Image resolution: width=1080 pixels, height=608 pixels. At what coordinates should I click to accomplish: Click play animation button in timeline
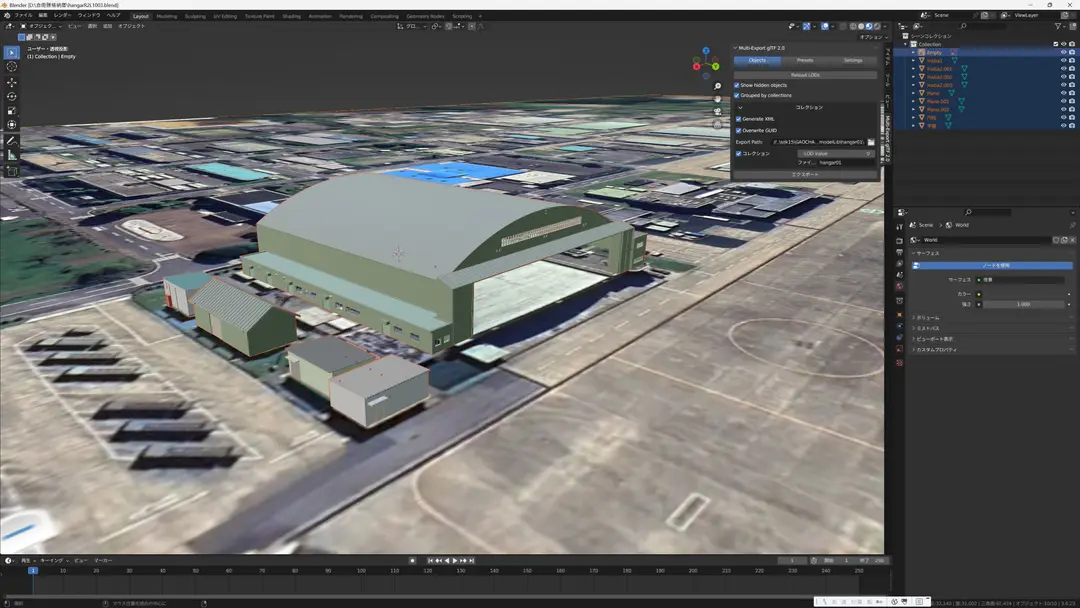455,560
